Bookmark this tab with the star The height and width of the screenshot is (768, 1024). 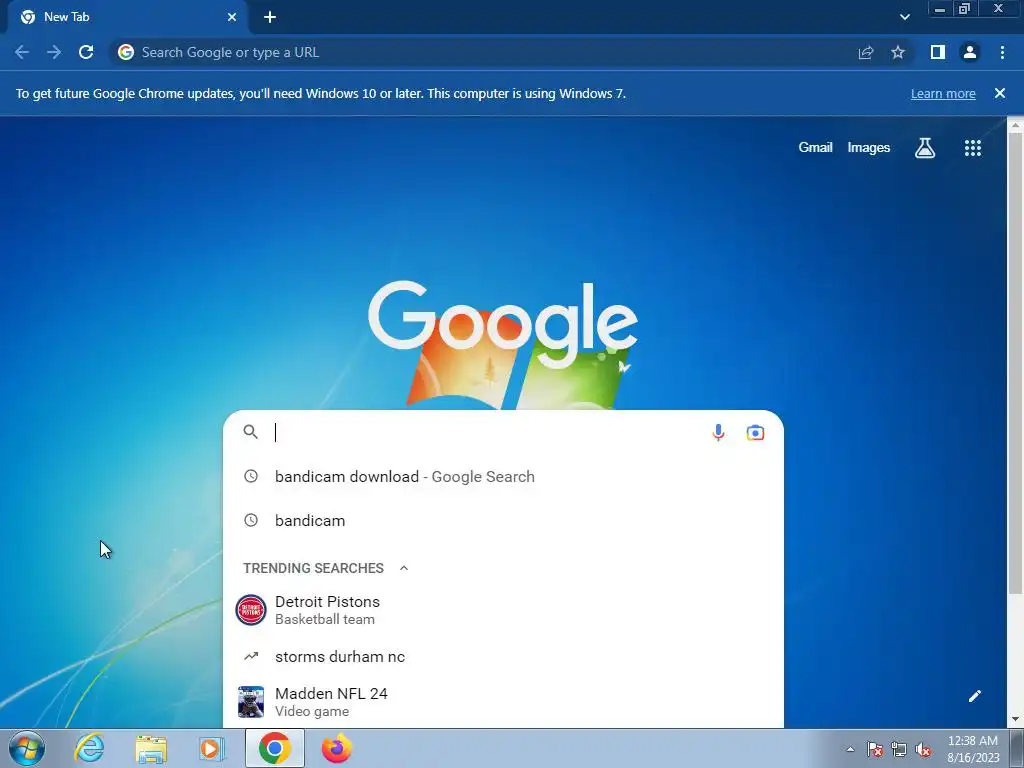[x=898, y=52]
